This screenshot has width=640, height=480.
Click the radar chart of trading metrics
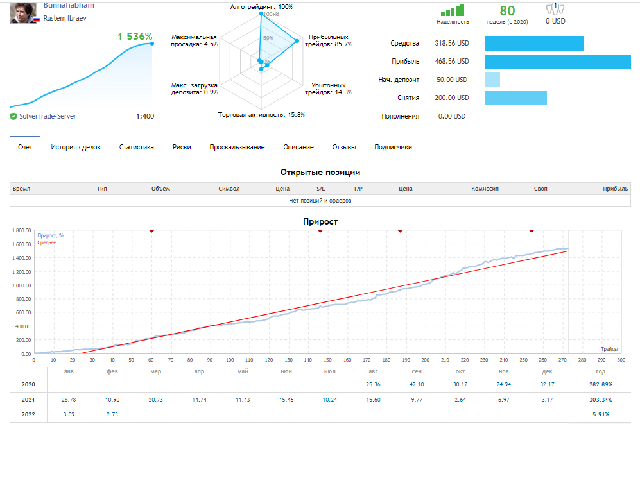point(266,58)
